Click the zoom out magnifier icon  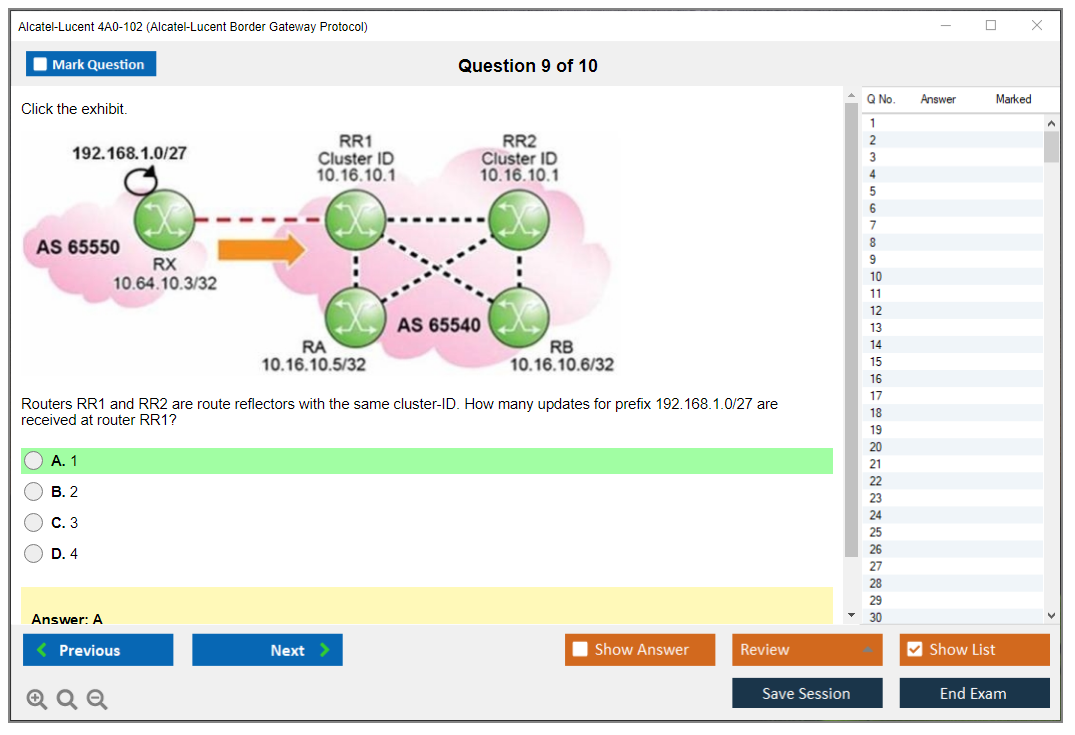click(97, 700)
